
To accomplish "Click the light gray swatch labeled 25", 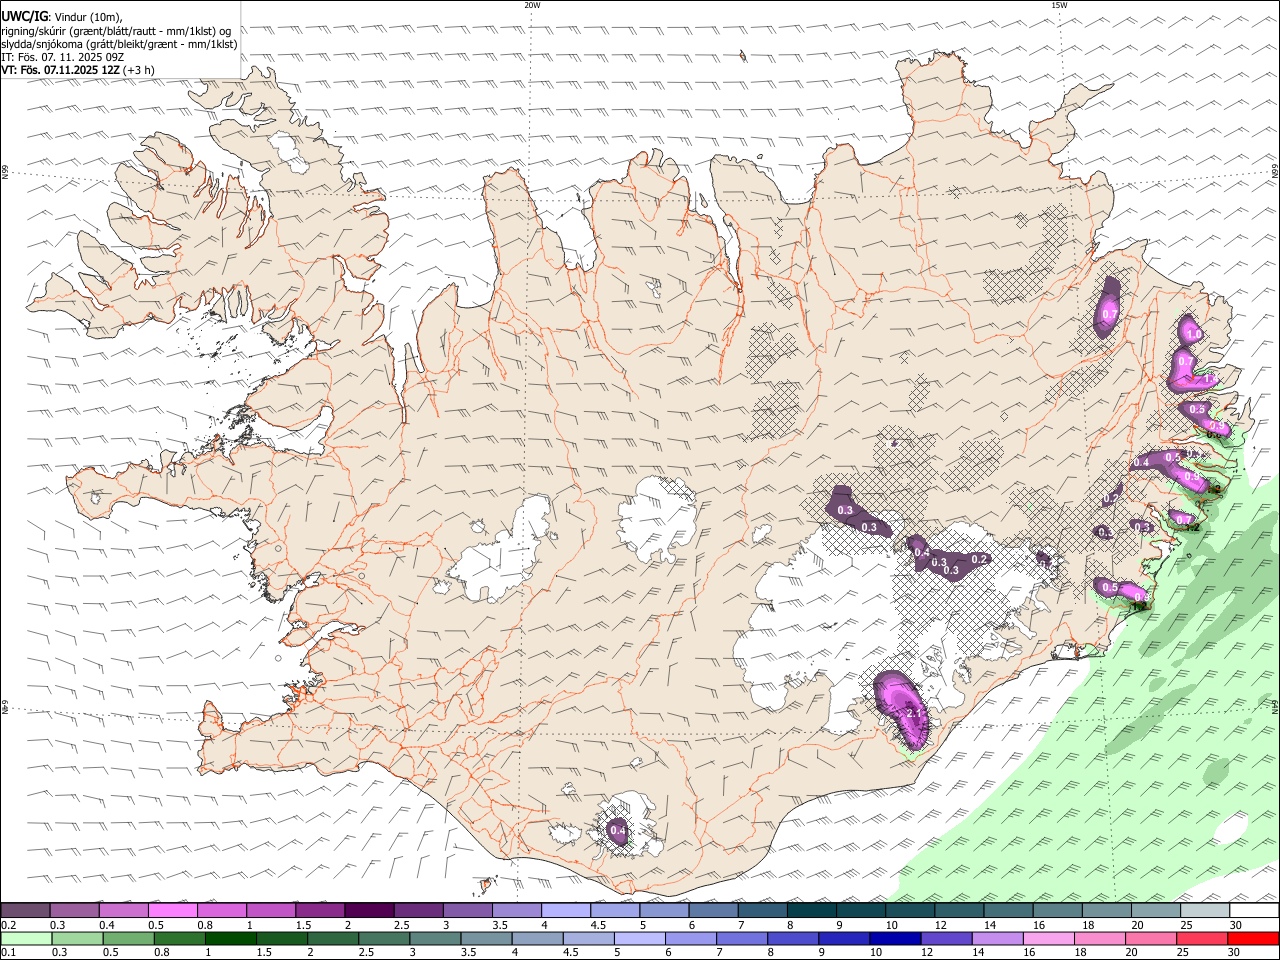I will tap(1204, 910).
